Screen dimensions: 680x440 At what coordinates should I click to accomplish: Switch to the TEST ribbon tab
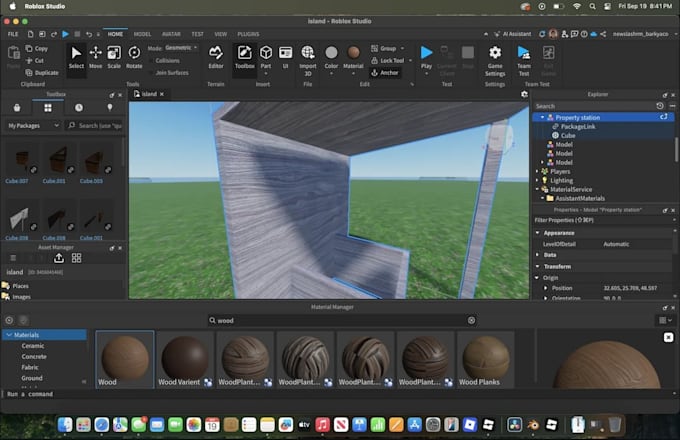(197, 34)
